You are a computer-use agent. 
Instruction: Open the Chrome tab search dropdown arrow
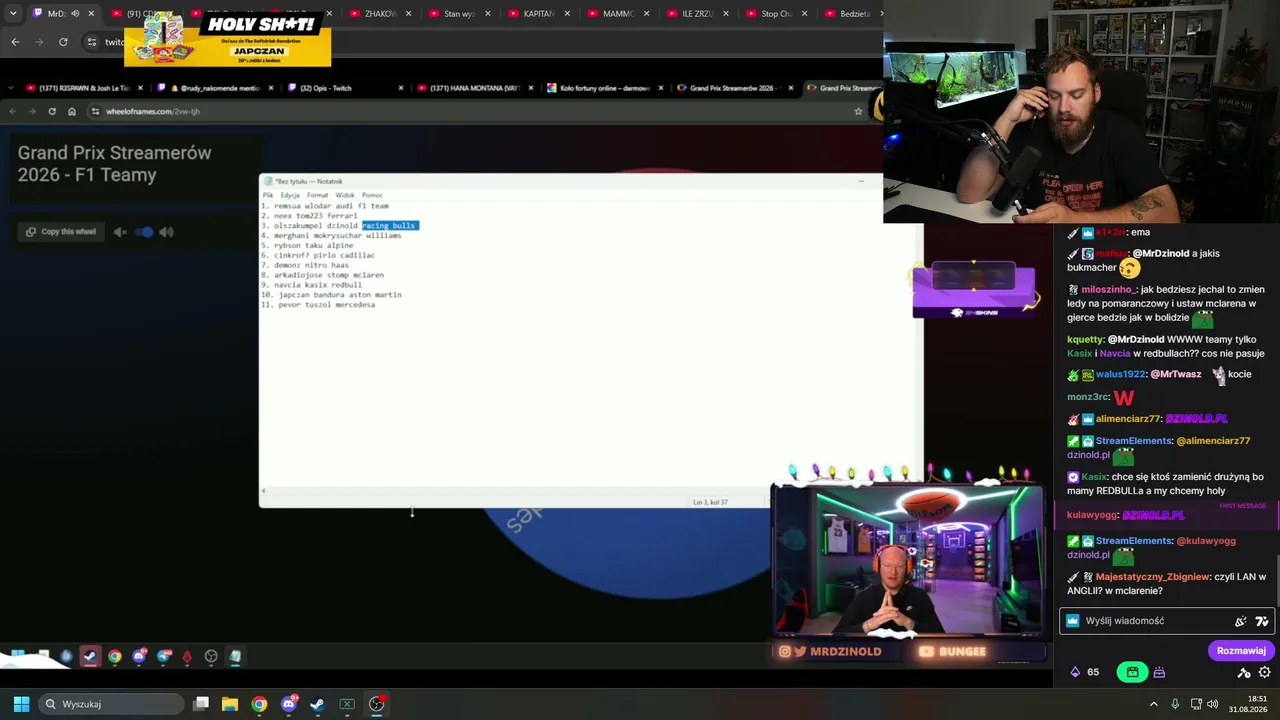[x=13, y=13]
